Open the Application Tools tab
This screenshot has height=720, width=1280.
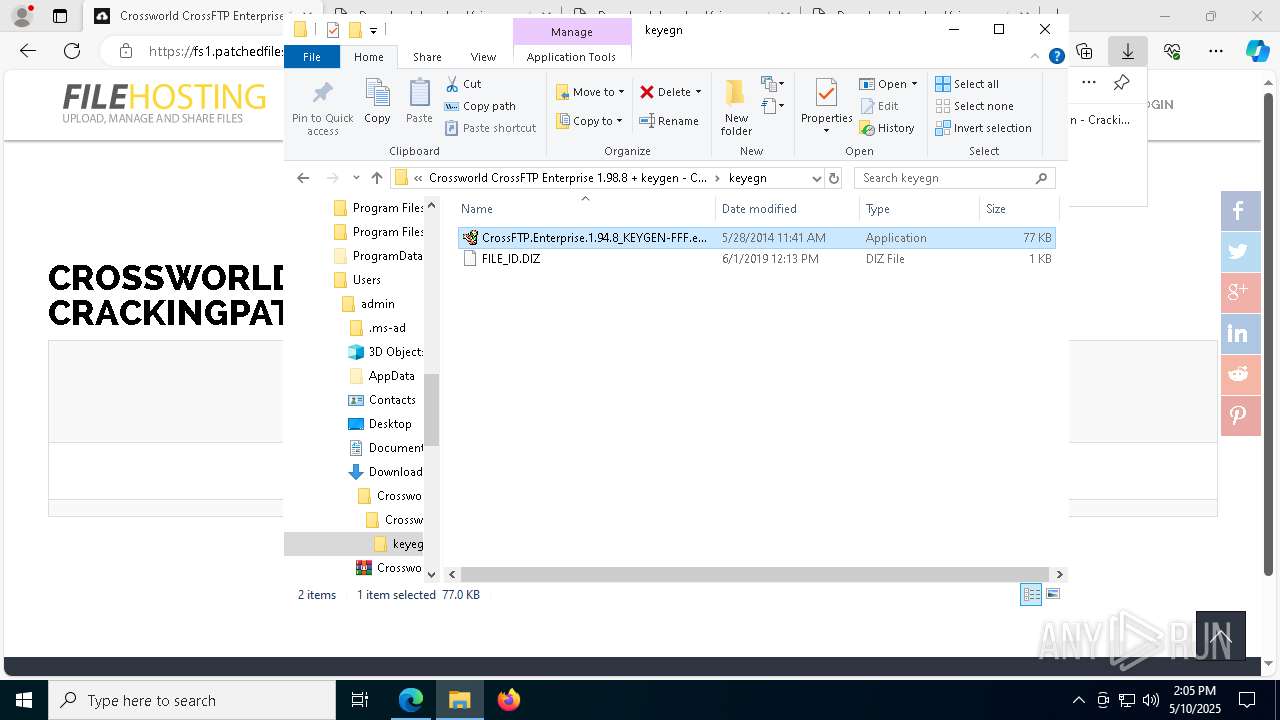(571, 57)
